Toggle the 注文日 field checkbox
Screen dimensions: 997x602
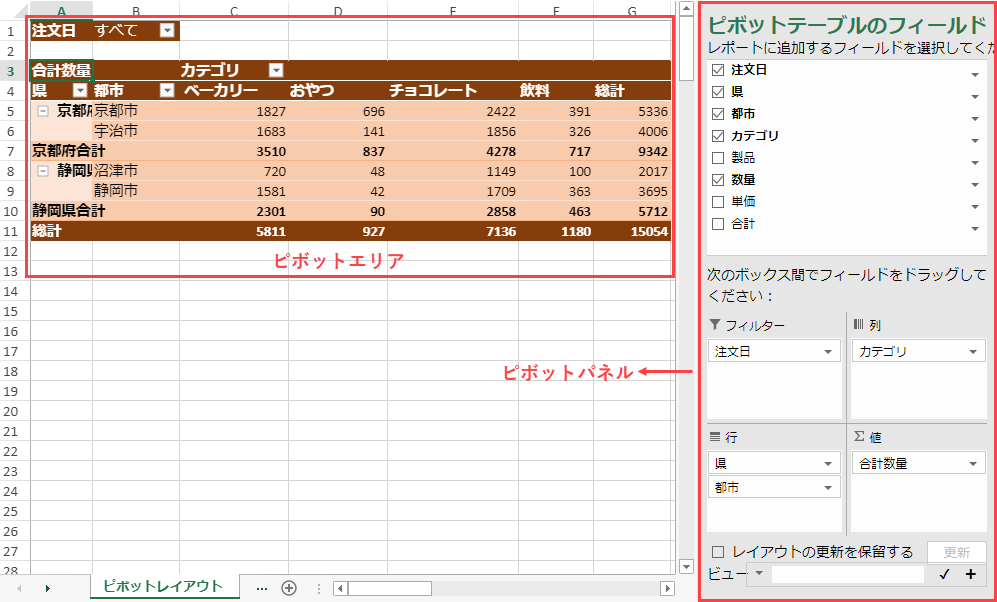(x=718, y=70)
